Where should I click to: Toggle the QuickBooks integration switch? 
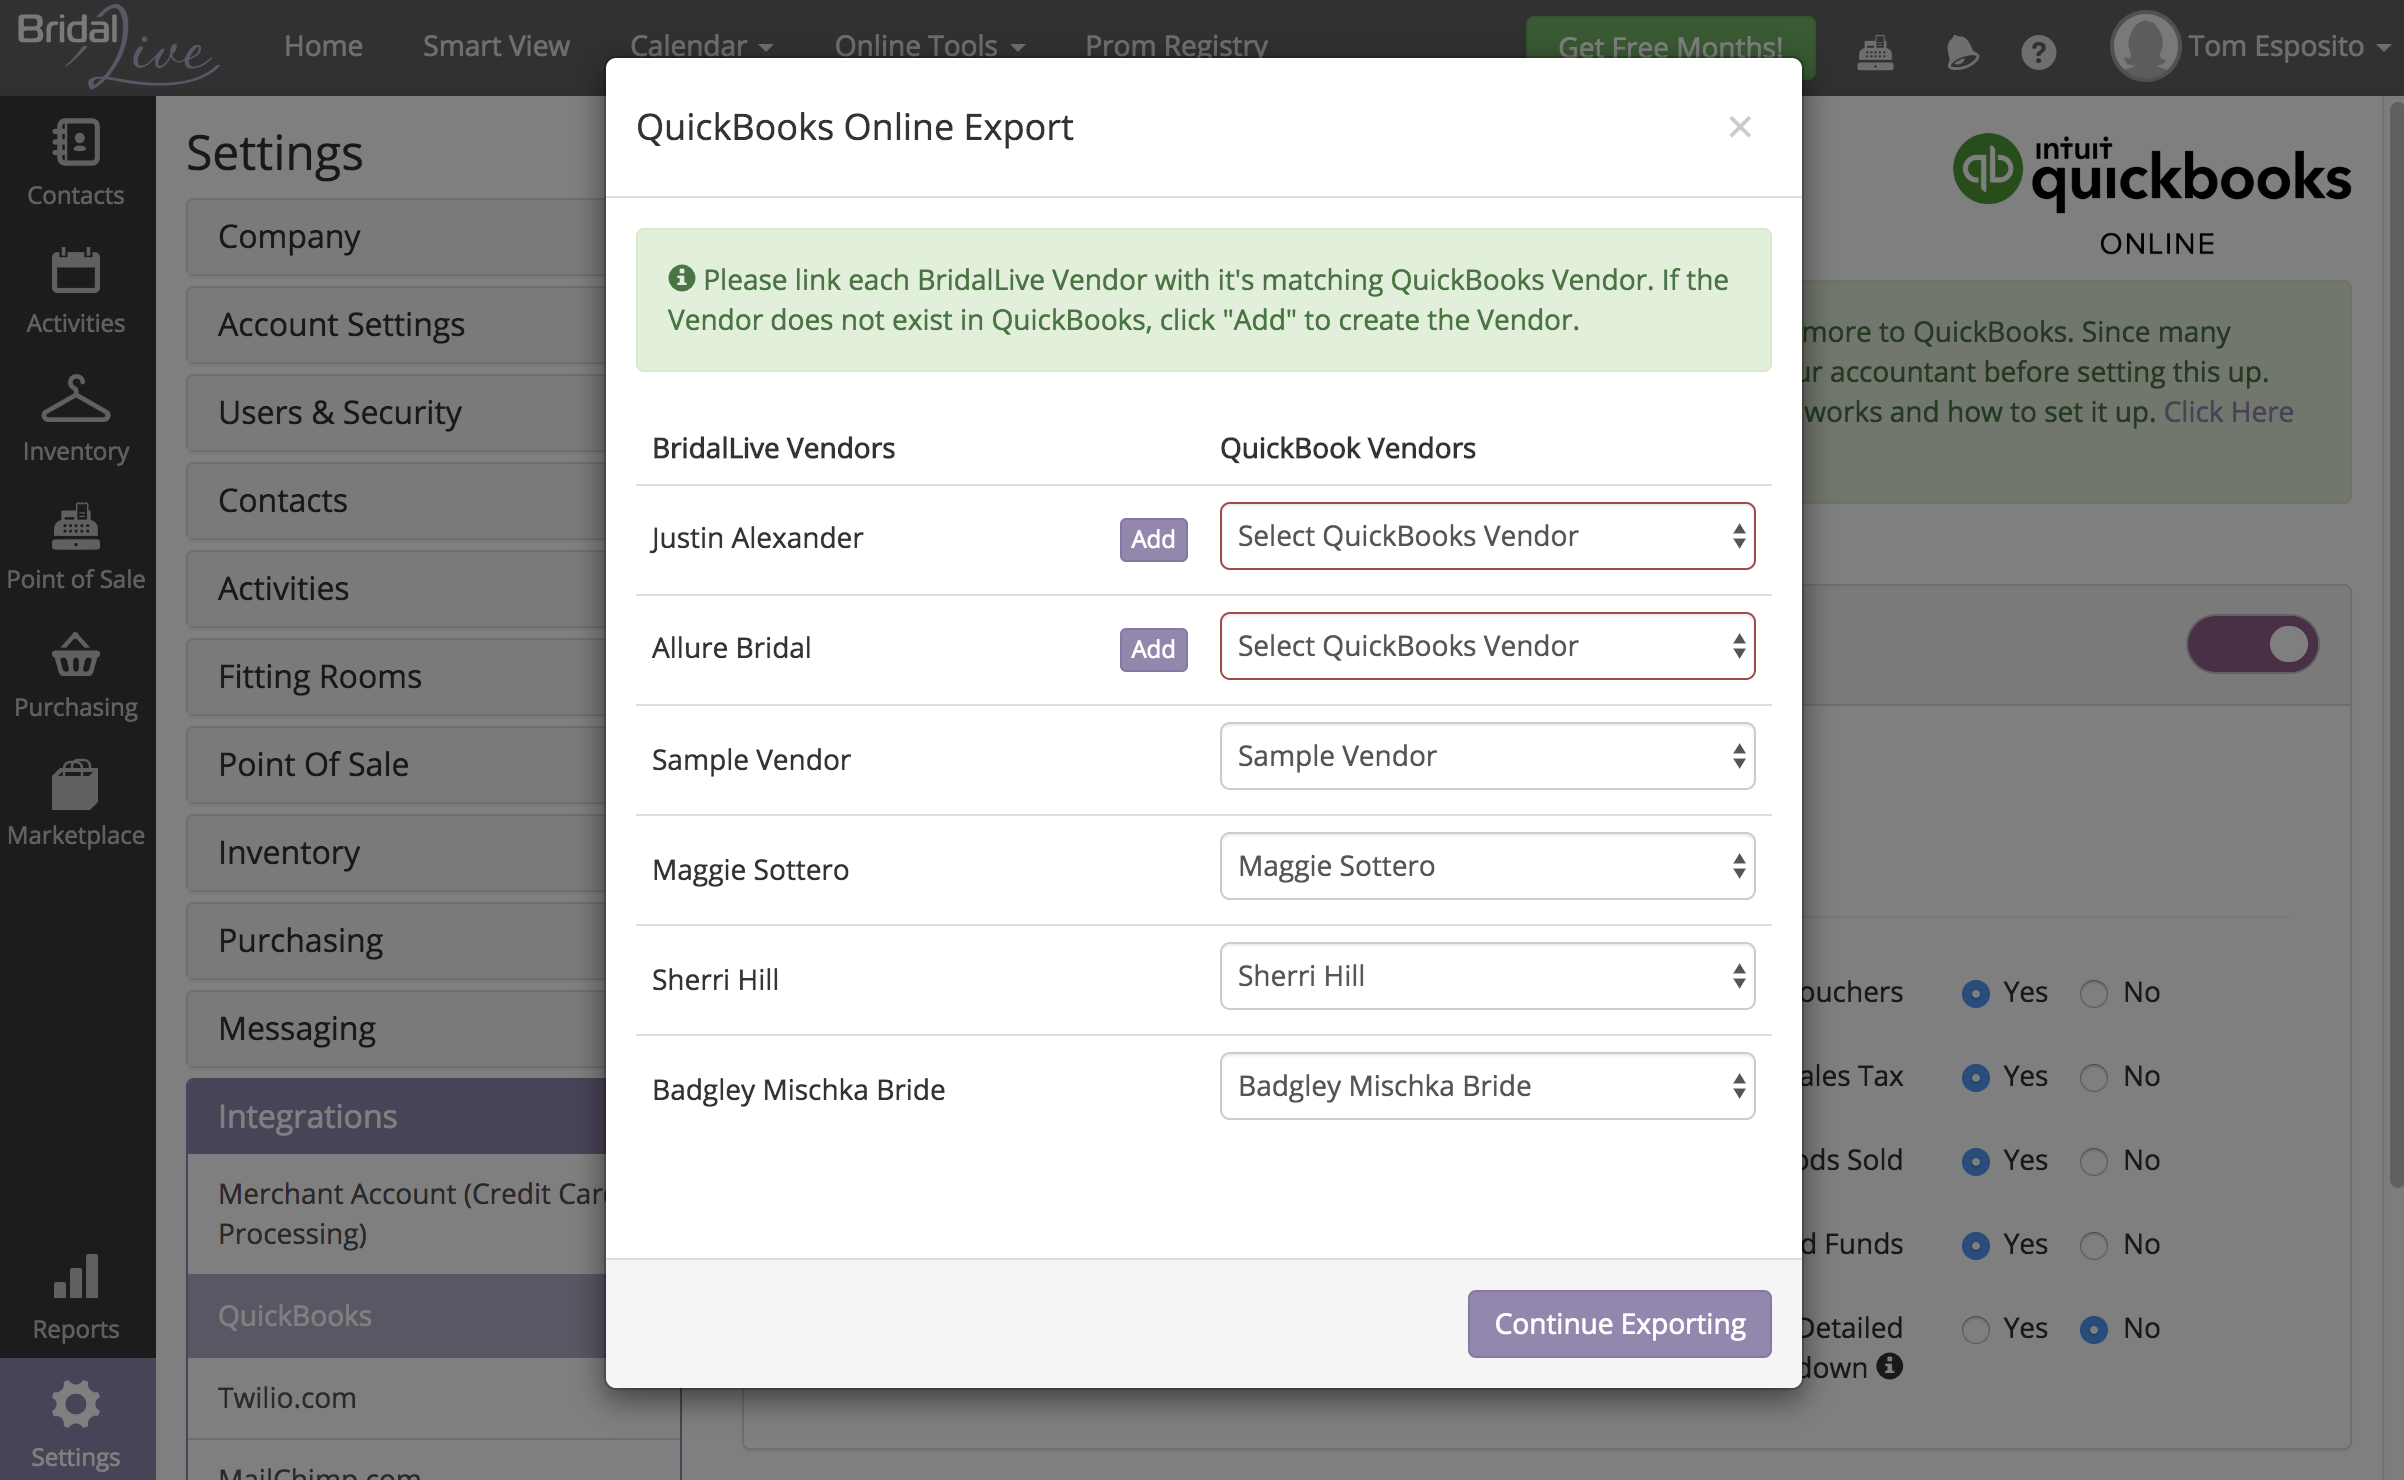(2252, 644)
